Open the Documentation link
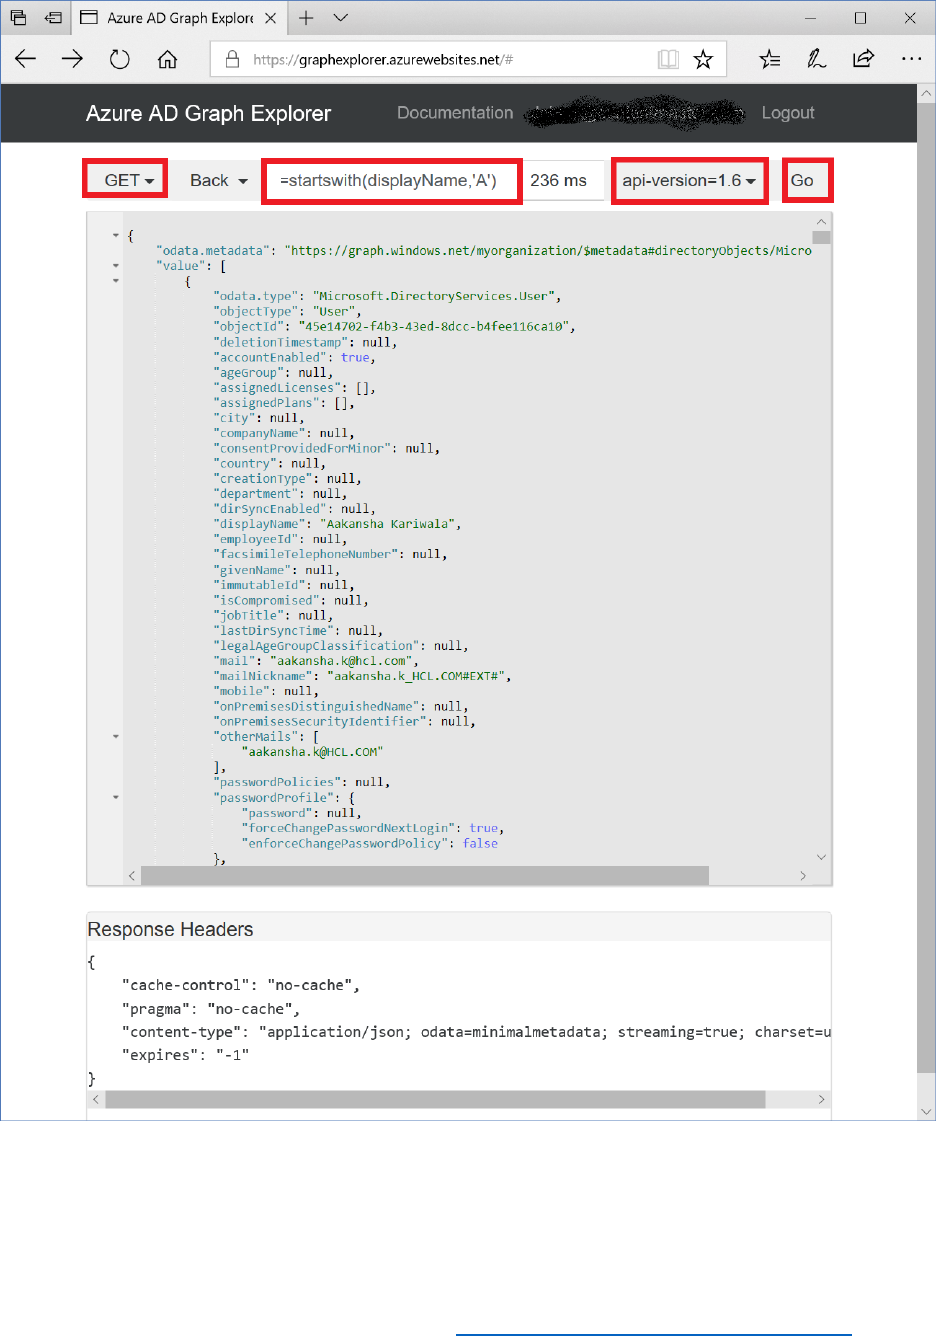Screen dimensions: 936x1336 [455, 113]
